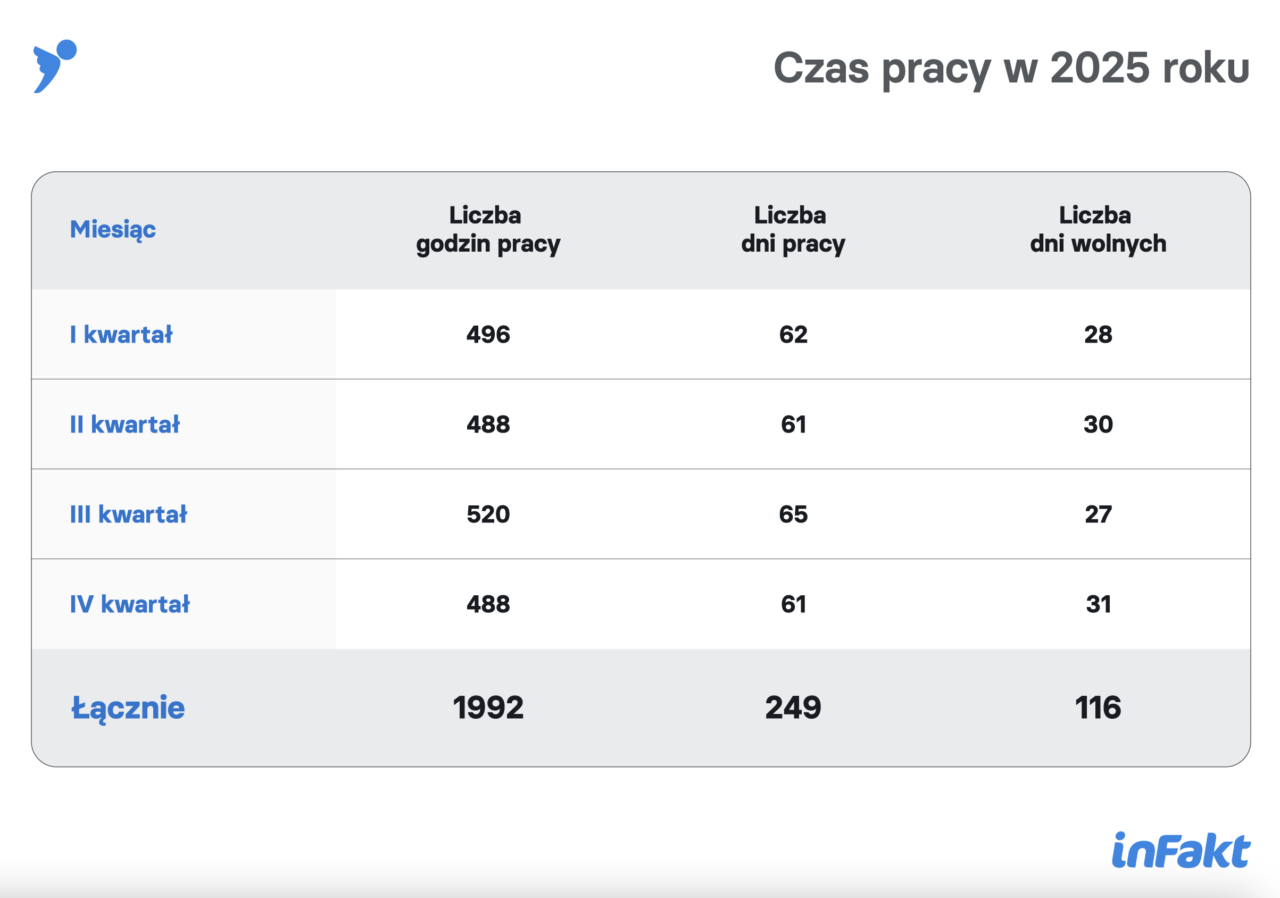Select the 'II kwartał' row label
Image resolution: width=1280 pixels, height=898 pixels.
(x=125, y=425)
